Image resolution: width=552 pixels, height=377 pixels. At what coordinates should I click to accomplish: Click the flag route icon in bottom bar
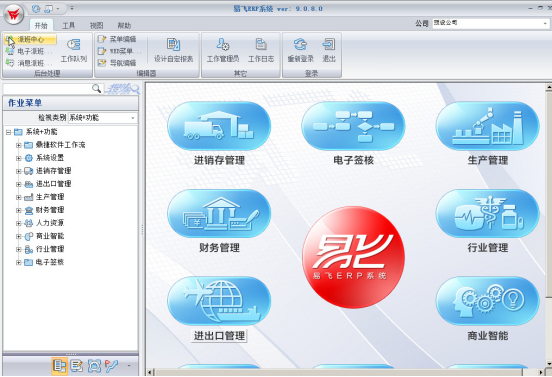click(111, 366)
